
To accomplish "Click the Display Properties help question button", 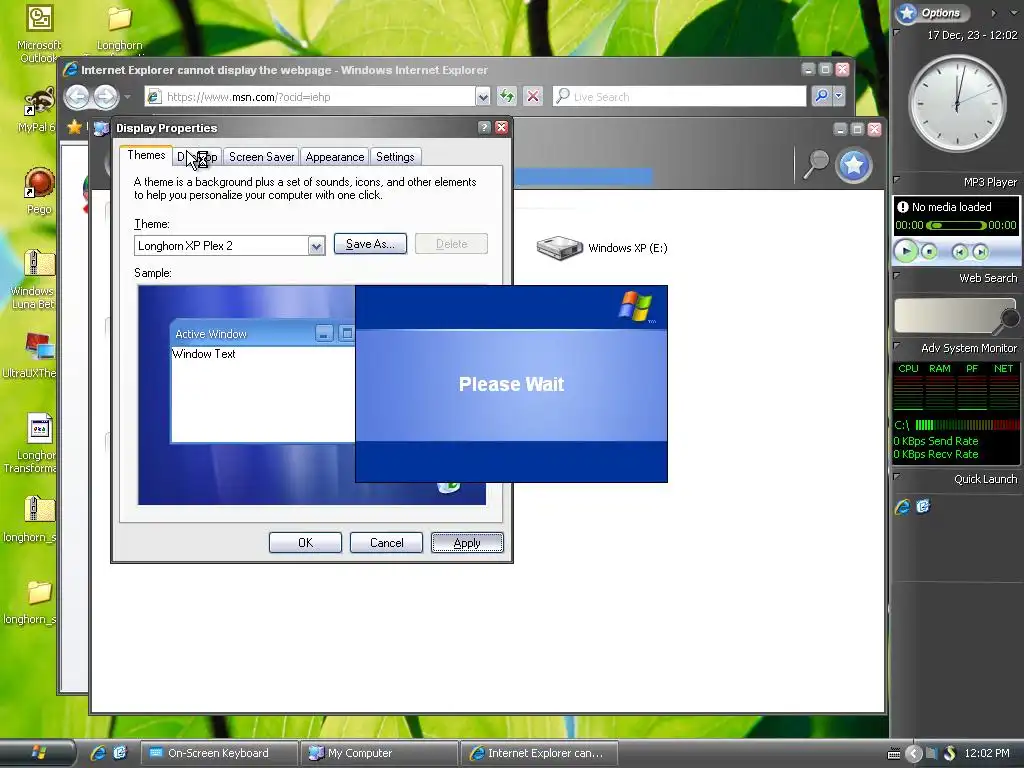I will tap(484, 127).
